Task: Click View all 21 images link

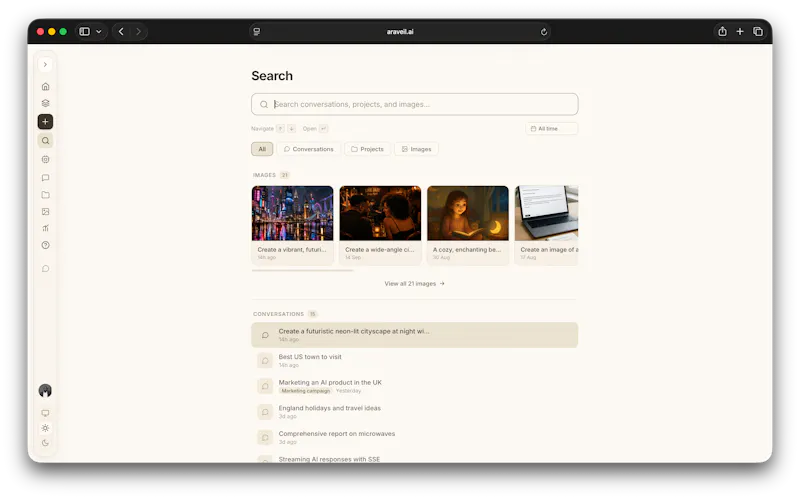Action: click(414, 284)
